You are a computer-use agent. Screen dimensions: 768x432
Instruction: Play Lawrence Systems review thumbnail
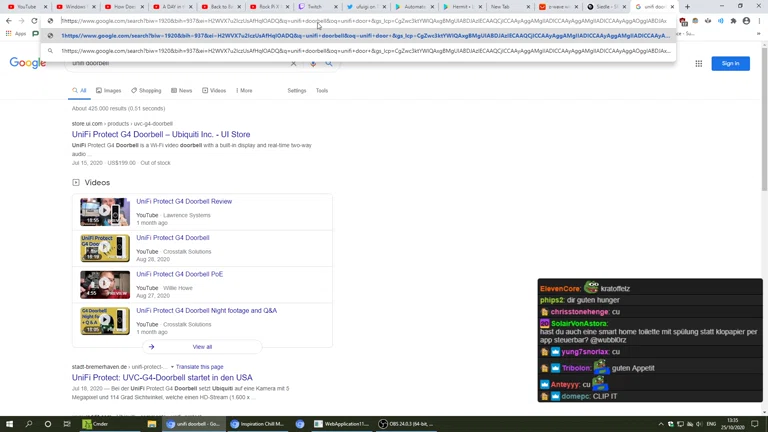[x=105, y=212]
